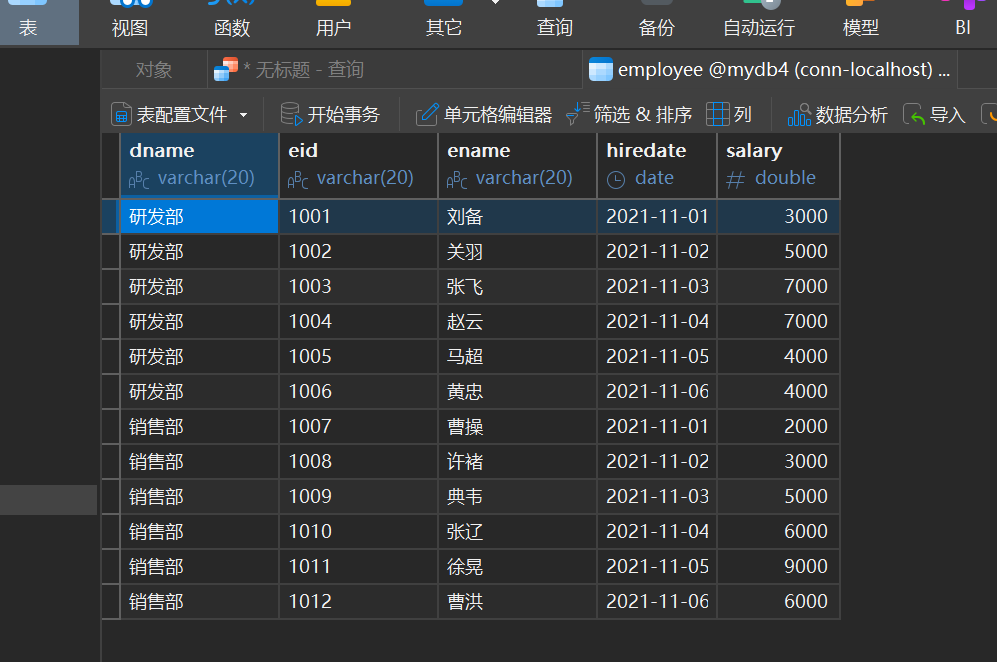The height and width of the screenshot is (662, 997).
Task: Open the 函数 (Function) toolbar item
Action: [231, 22]
